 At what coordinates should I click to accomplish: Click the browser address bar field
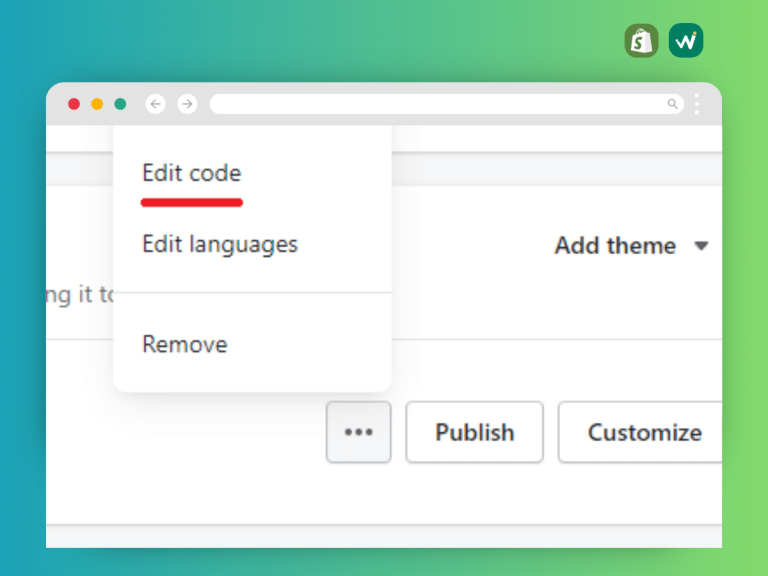point(447,104)
